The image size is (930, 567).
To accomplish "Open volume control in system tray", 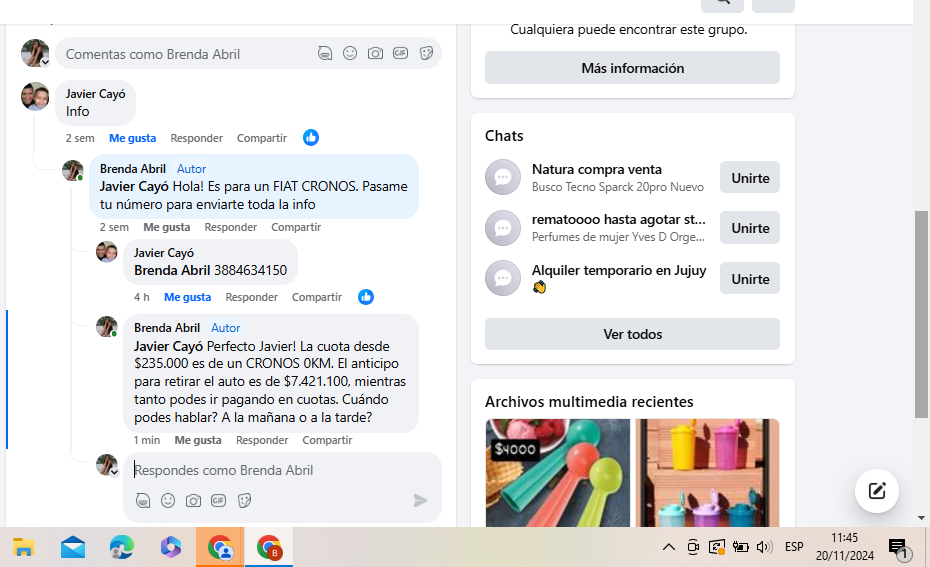I will point(765,547).
